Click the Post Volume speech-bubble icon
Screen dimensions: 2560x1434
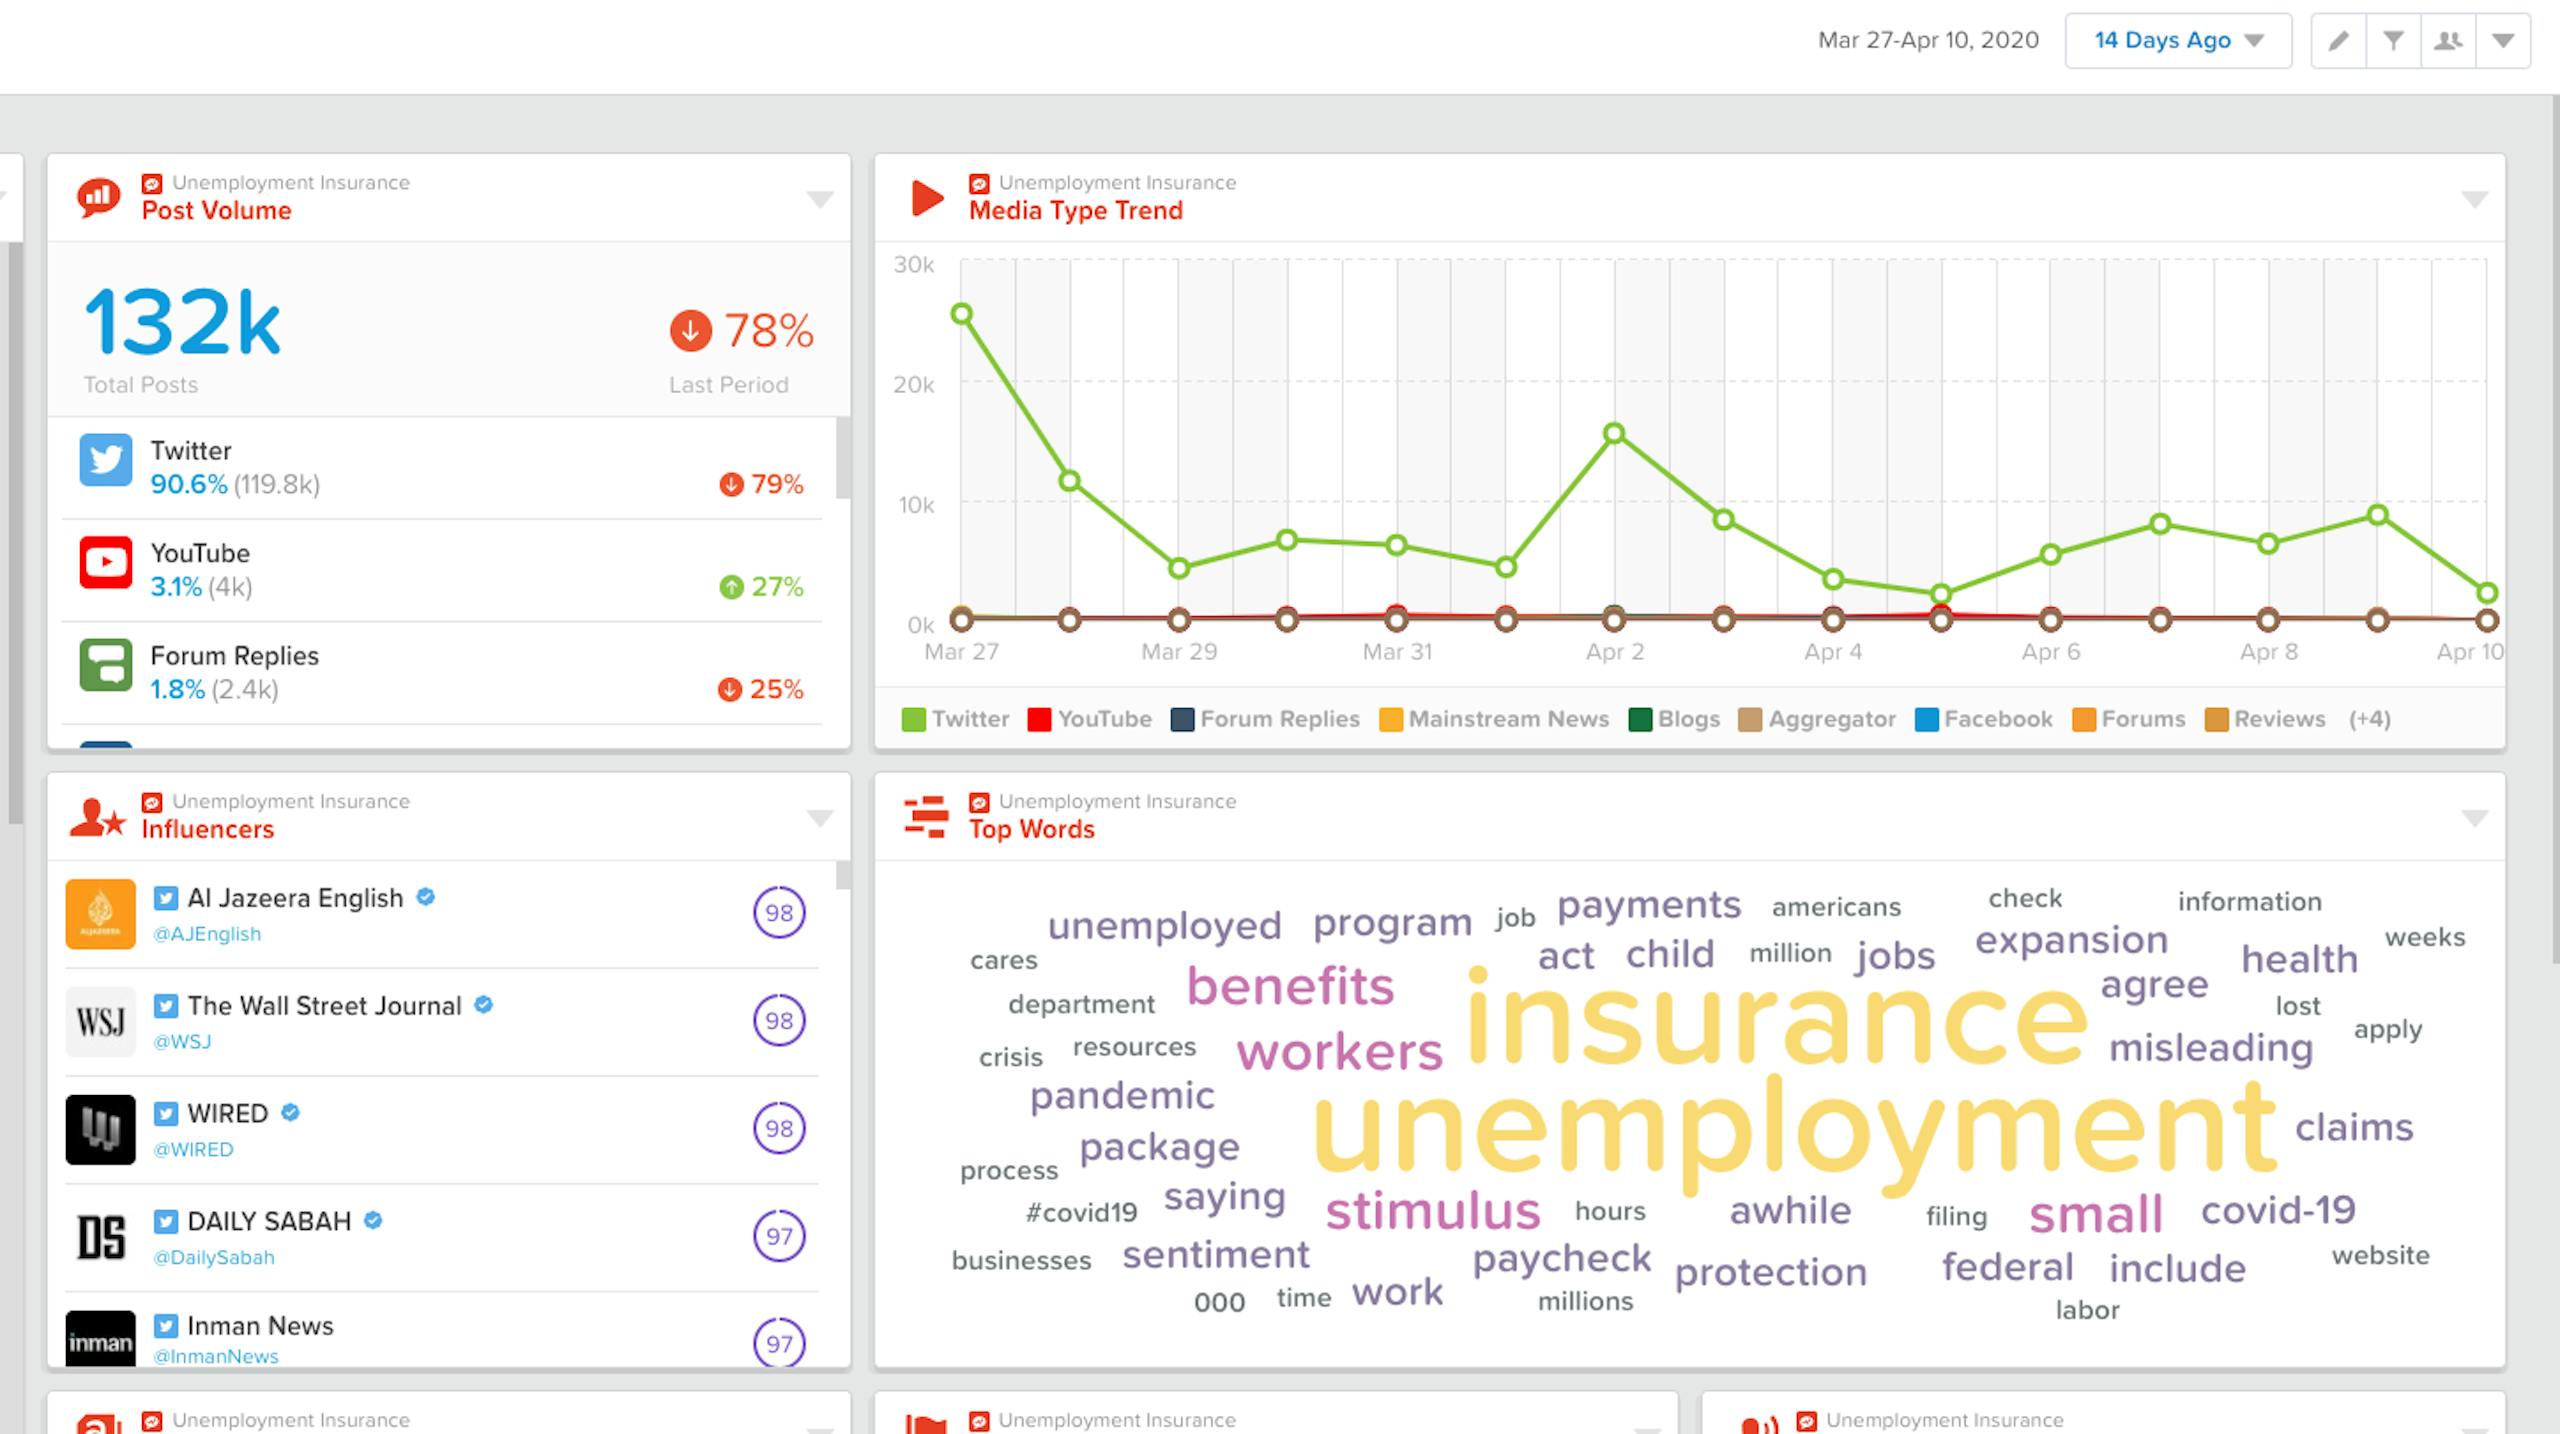click(98, 197)
